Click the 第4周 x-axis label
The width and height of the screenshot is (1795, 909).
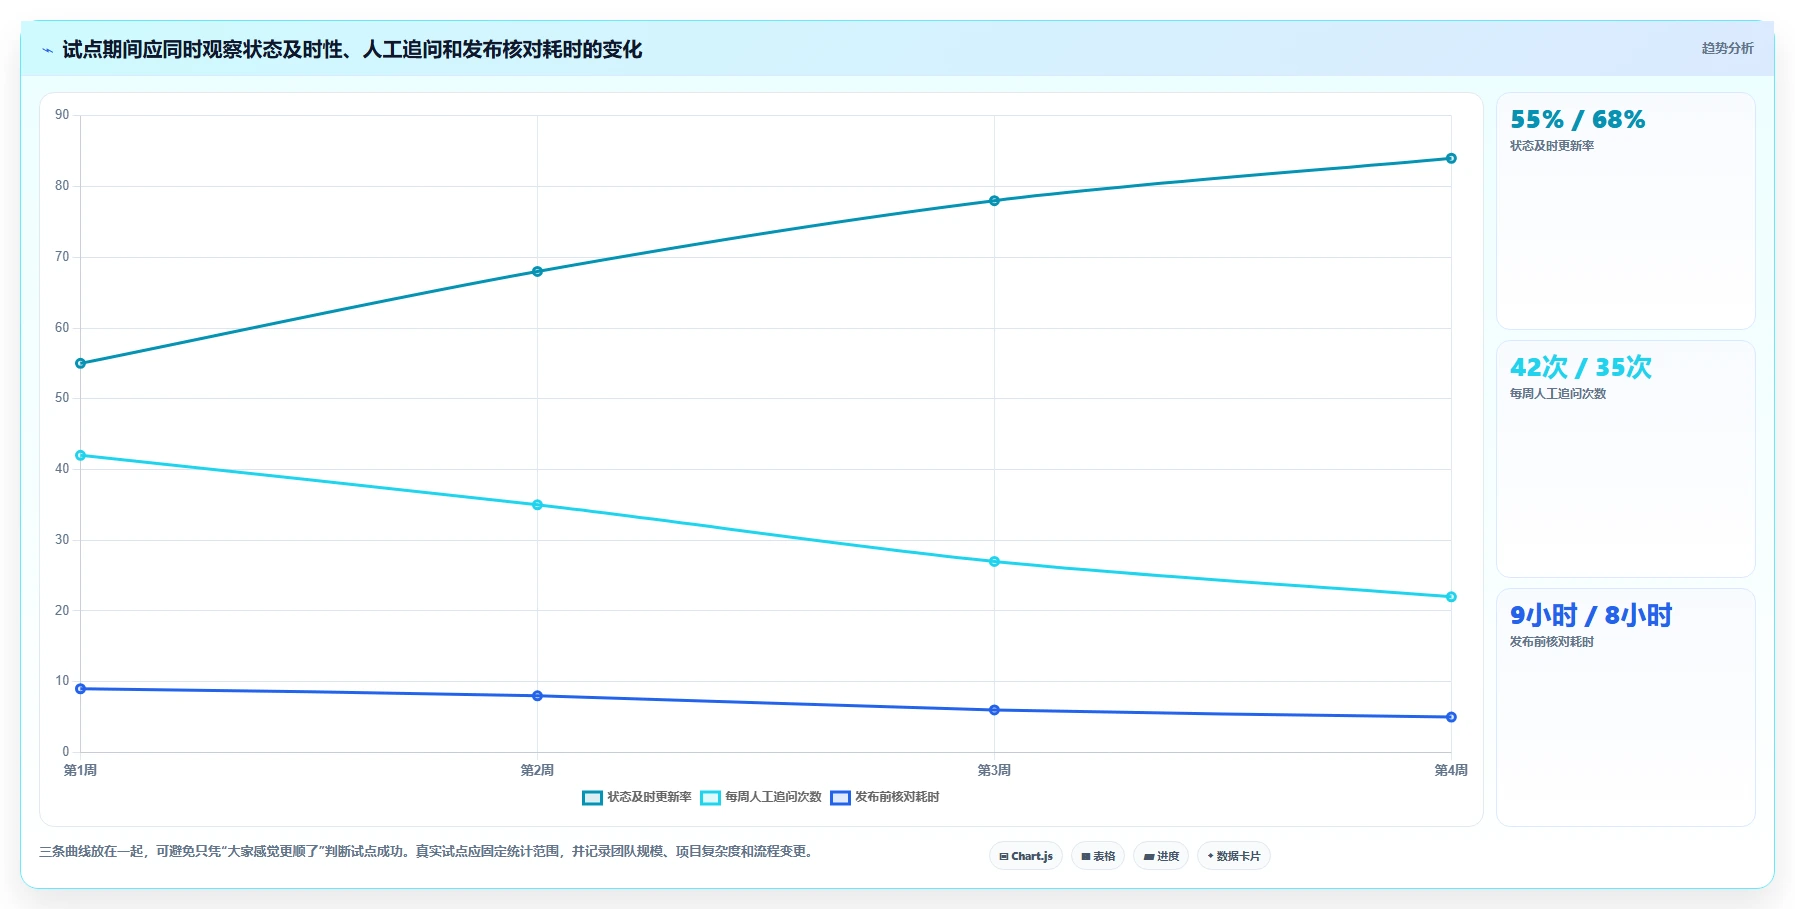click(x=1451, y=770)
